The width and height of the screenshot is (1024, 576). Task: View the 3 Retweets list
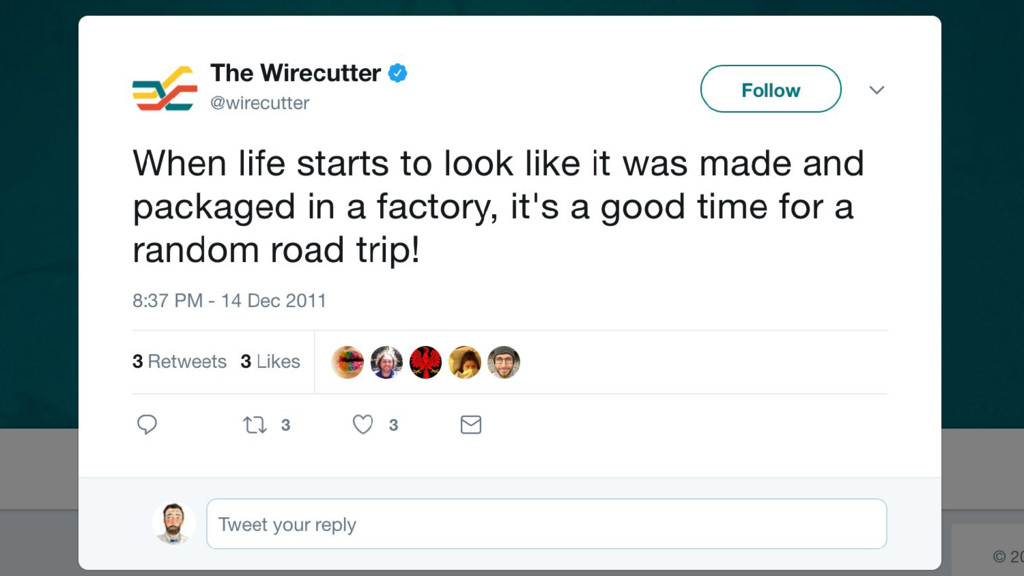(180, 362)
